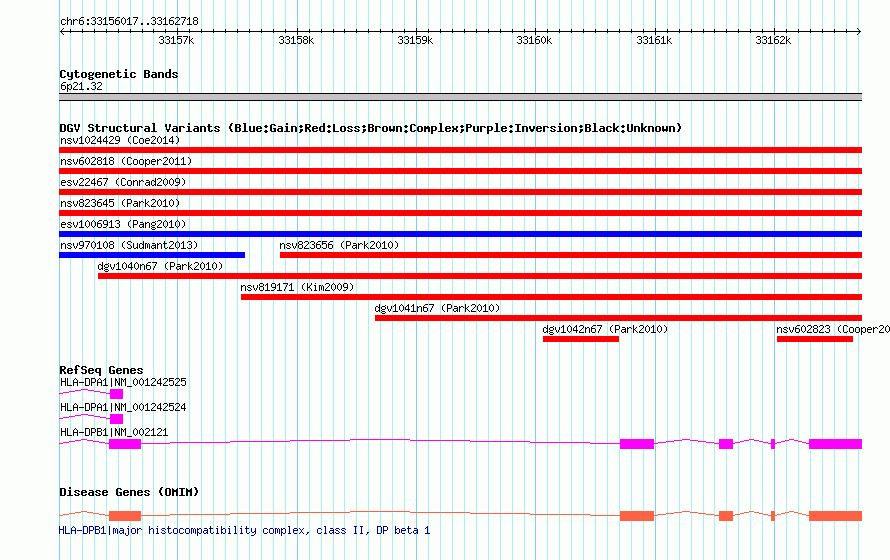Open HLA-DPB1 major histocompatibility complex link
The height and width of the screenshot is (560, 890).
[245, 530]
